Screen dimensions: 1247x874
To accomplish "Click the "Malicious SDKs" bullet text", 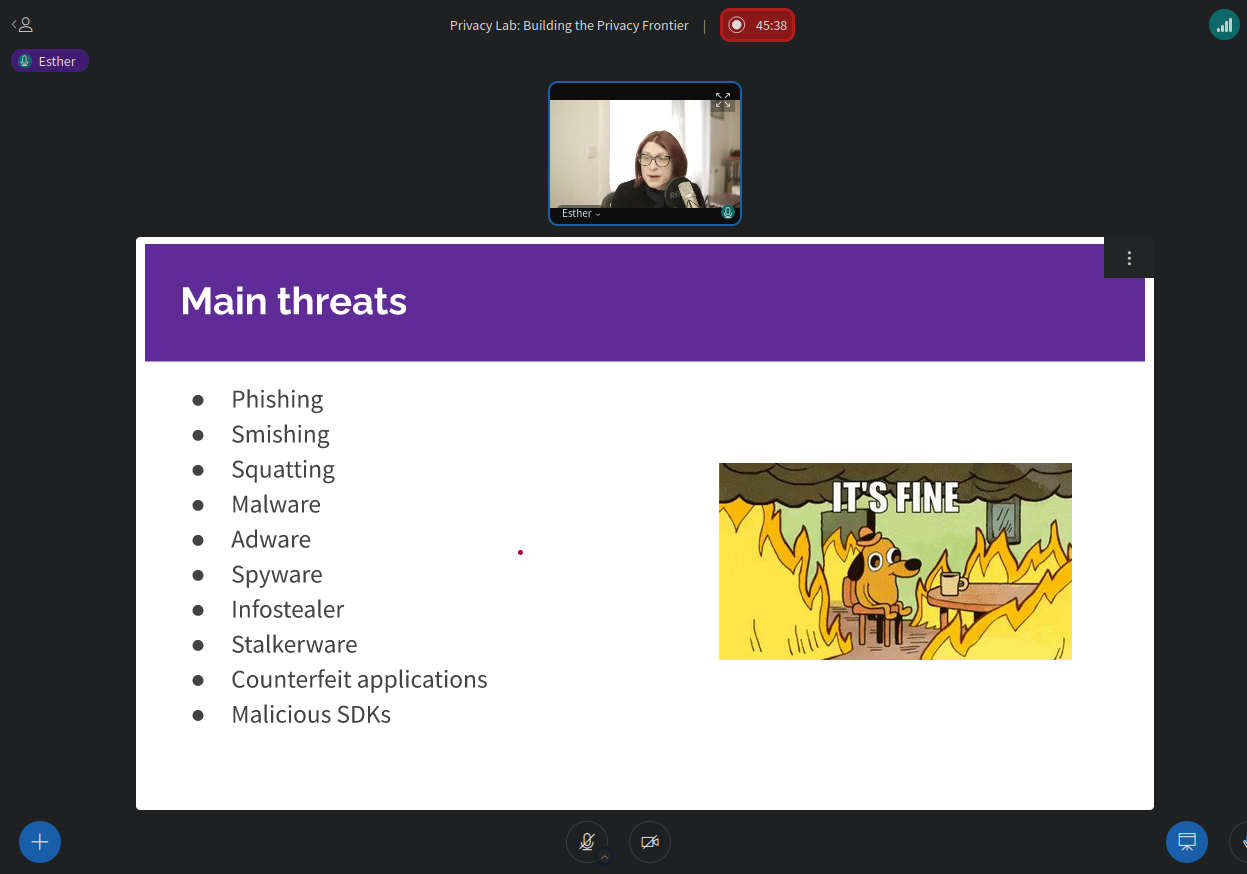I will tap(311, 714).
